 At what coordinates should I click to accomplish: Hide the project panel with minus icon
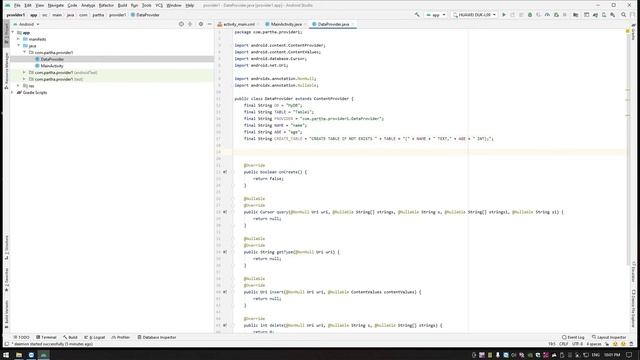click(209, 24)
